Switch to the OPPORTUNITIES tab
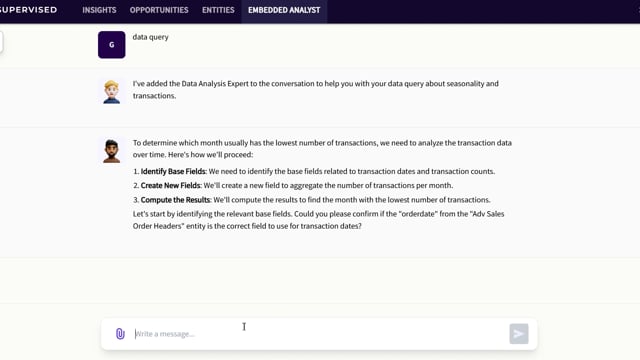 point(159,10)
